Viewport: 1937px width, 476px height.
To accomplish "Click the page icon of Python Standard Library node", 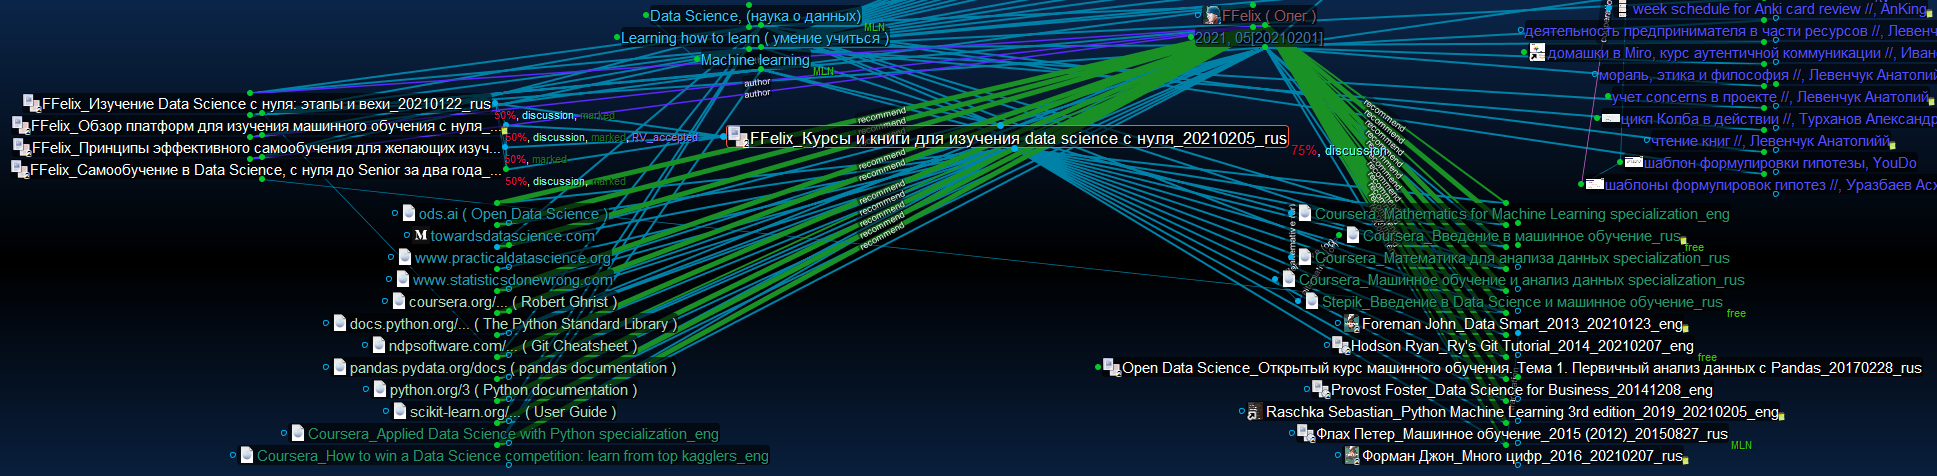I will pos(340,323).
